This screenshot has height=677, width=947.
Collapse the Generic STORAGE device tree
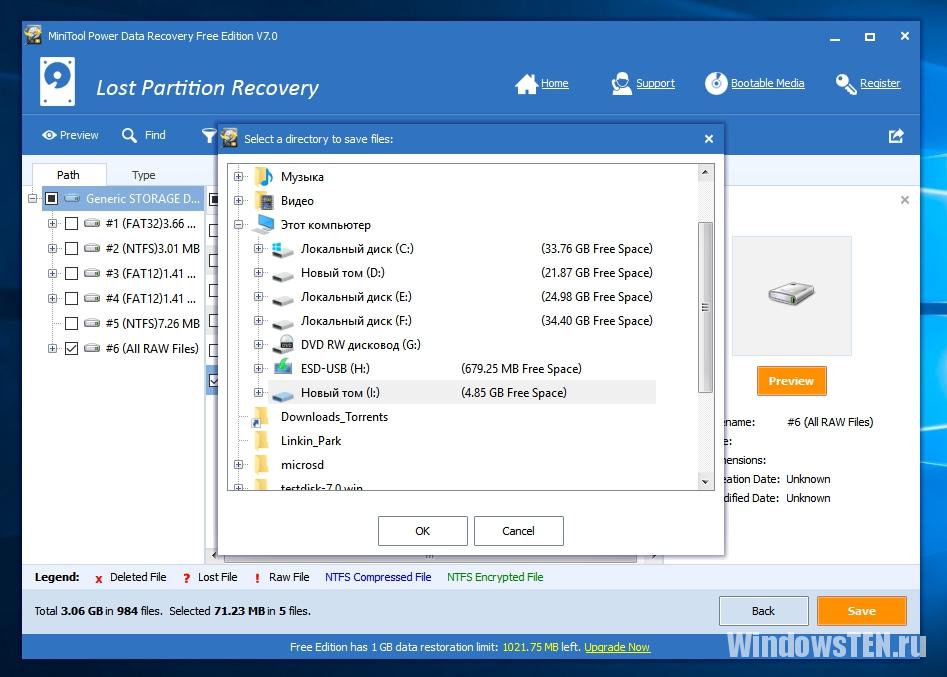pyautogui.click(x=33, y=198)
